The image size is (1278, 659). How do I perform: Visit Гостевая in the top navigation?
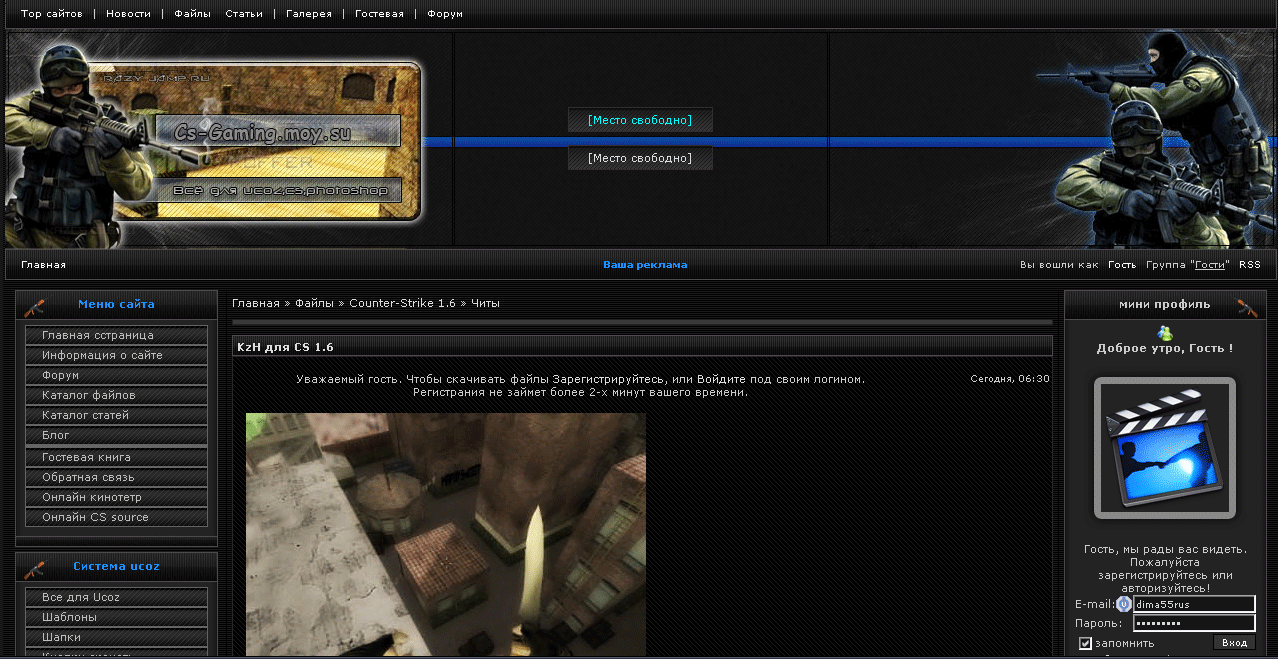(379, 14)
